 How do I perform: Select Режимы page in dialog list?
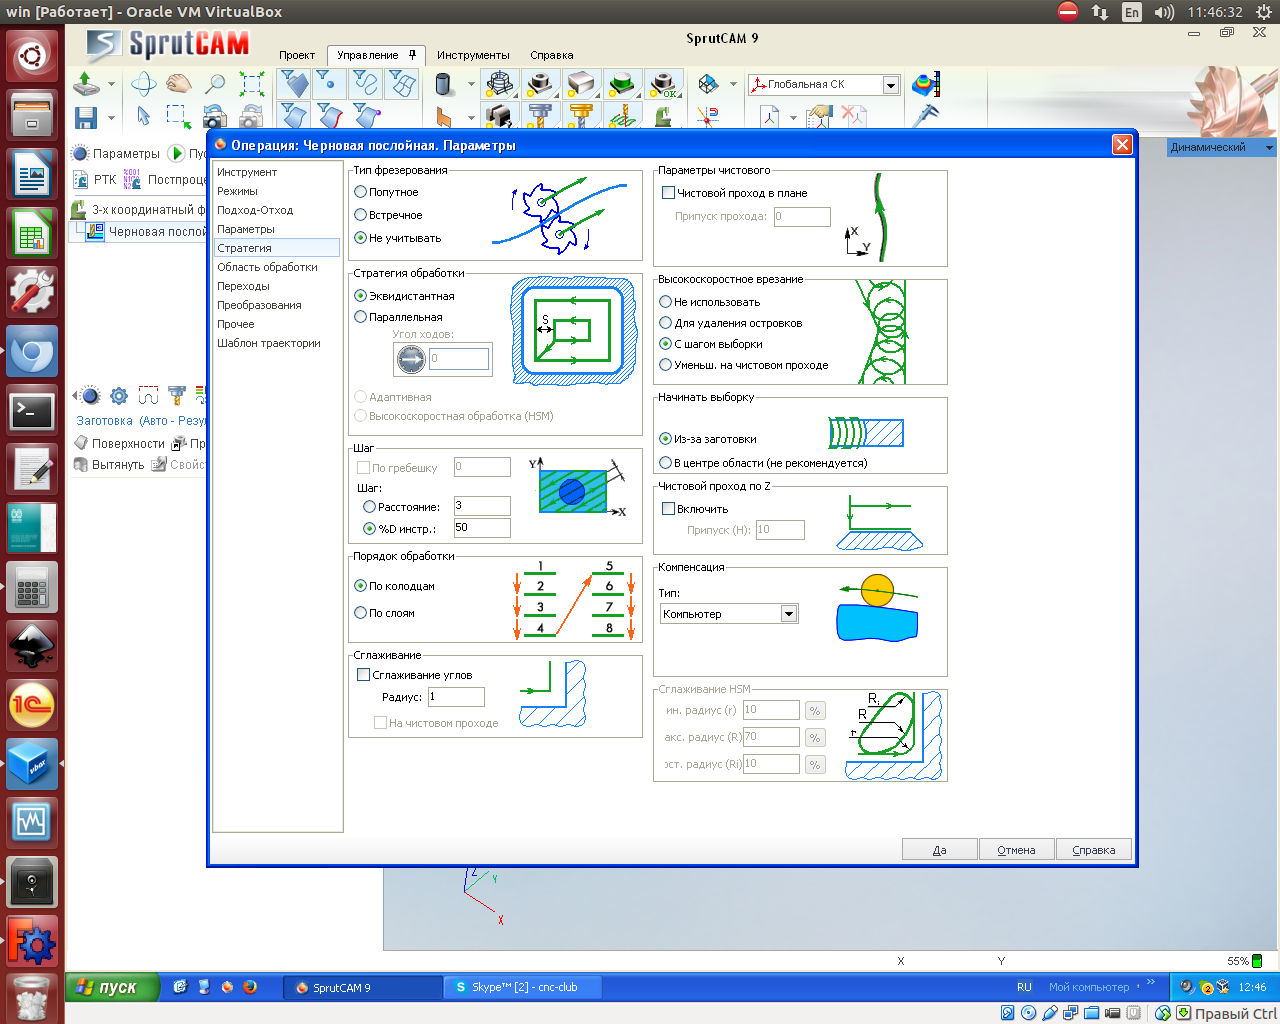tap(277, 191)
